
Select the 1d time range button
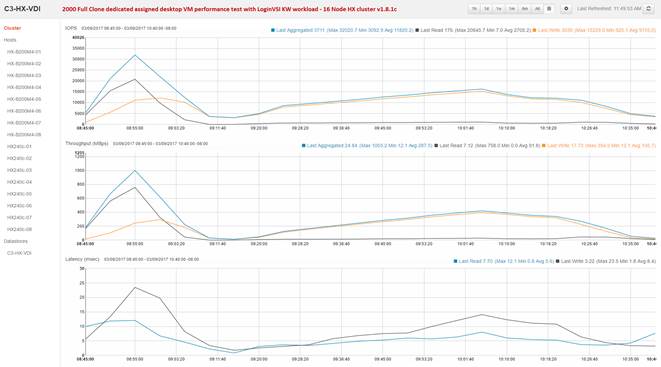487,8
